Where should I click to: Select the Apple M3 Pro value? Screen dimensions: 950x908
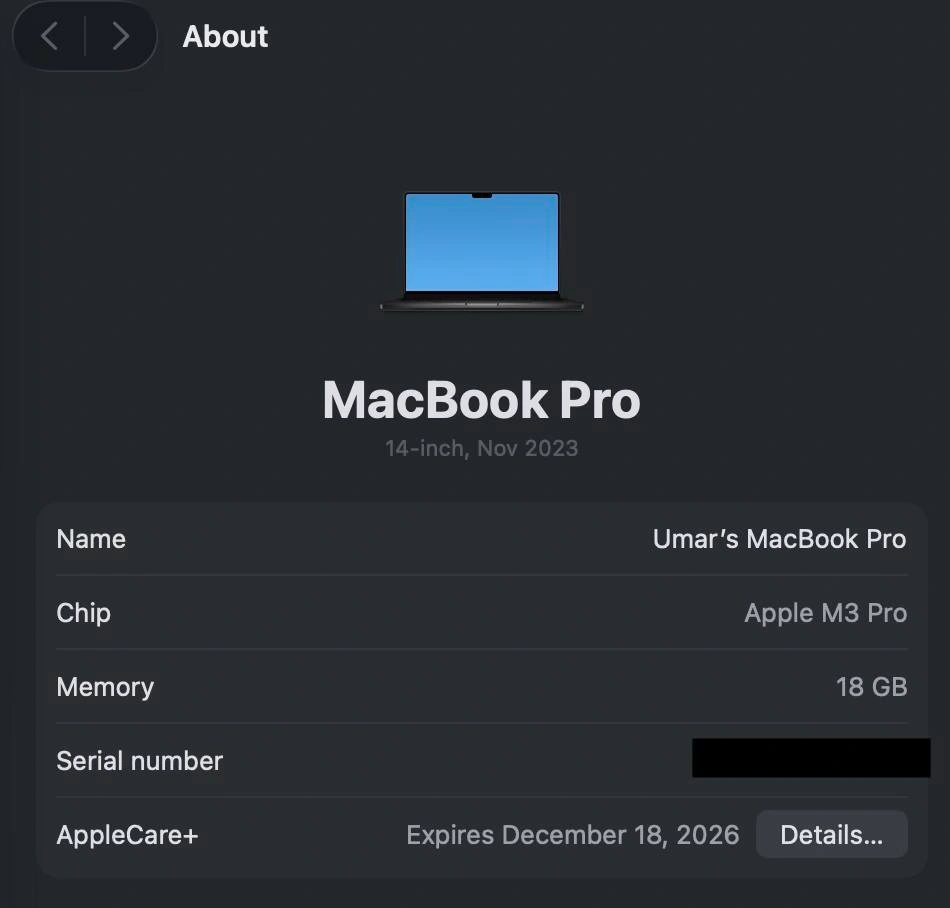(825, 613)
